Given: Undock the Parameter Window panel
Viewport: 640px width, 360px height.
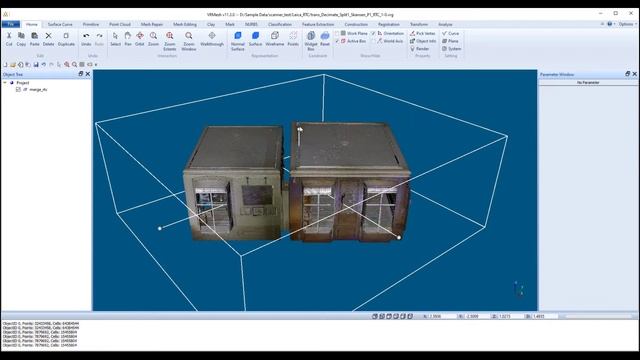Looking at the screenshot, I should [x=627, y=74].
